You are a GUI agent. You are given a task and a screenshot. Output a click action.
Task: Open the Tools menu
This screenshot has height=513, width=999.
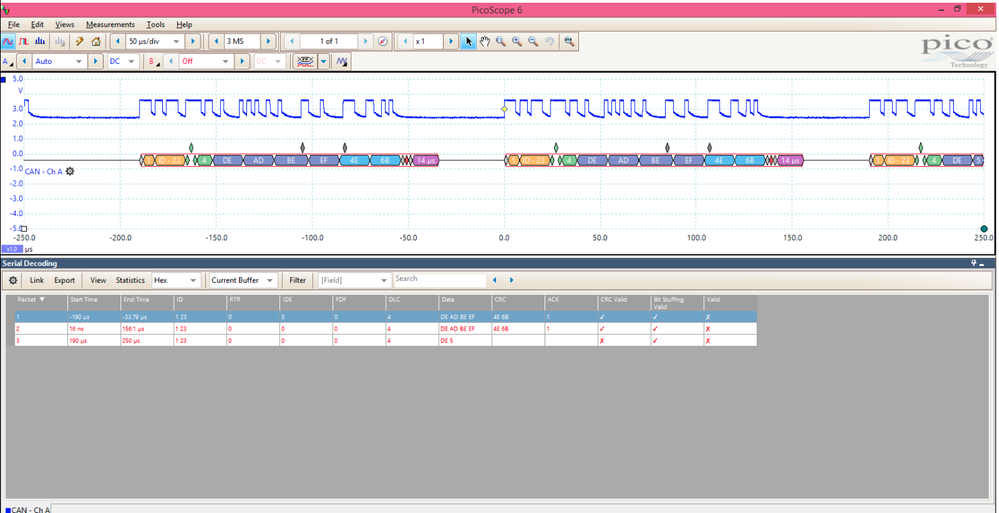(155, 24)
